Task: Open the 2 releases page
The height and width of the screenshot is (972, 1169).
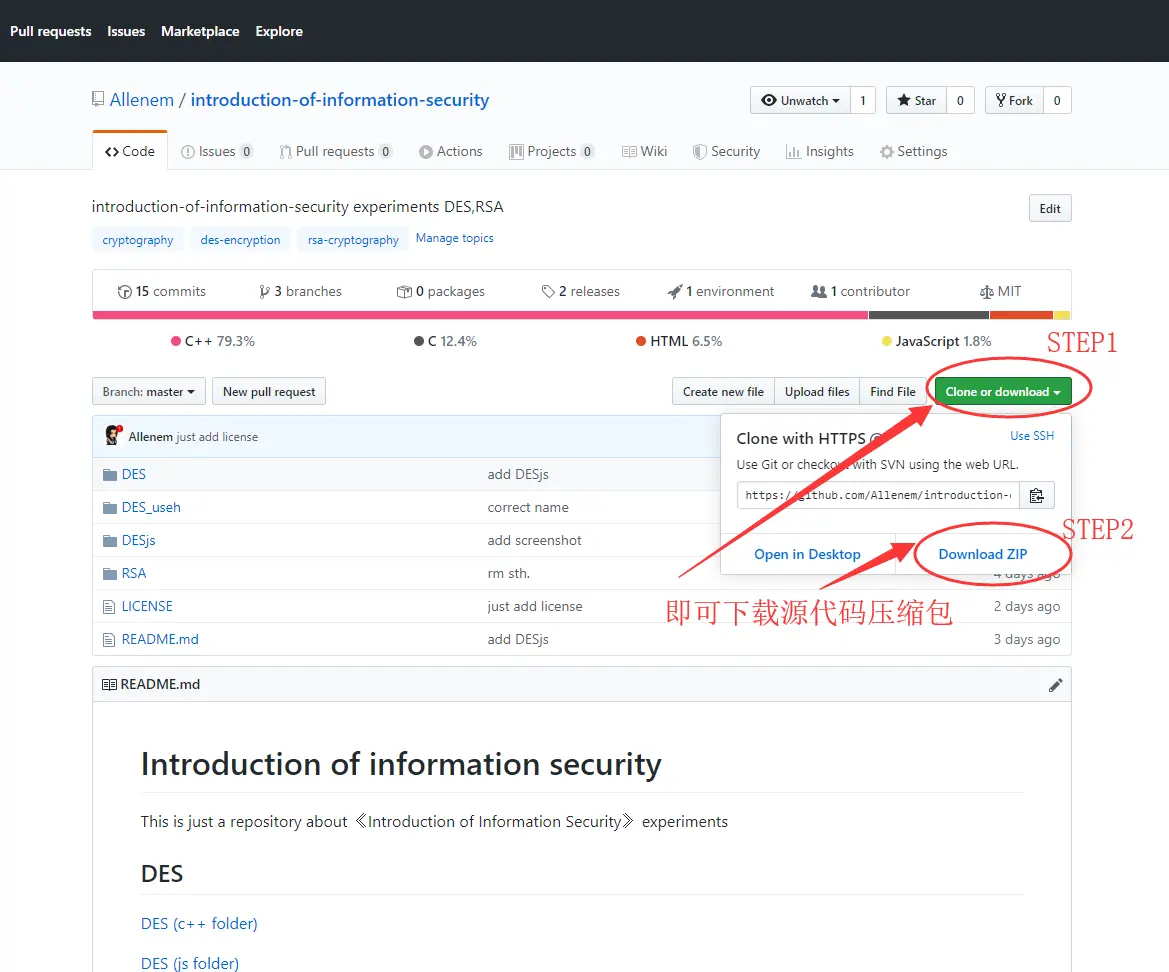Action: [x=580, y=291]
